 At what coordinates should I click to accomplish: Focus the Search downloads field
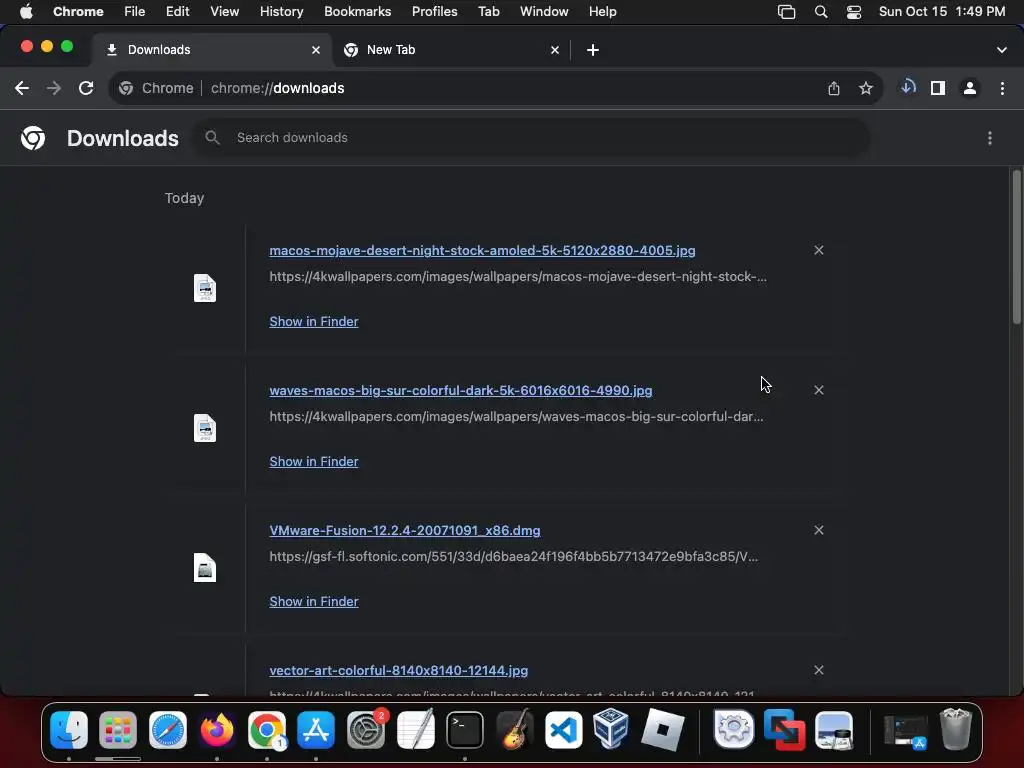click(531, 138)
